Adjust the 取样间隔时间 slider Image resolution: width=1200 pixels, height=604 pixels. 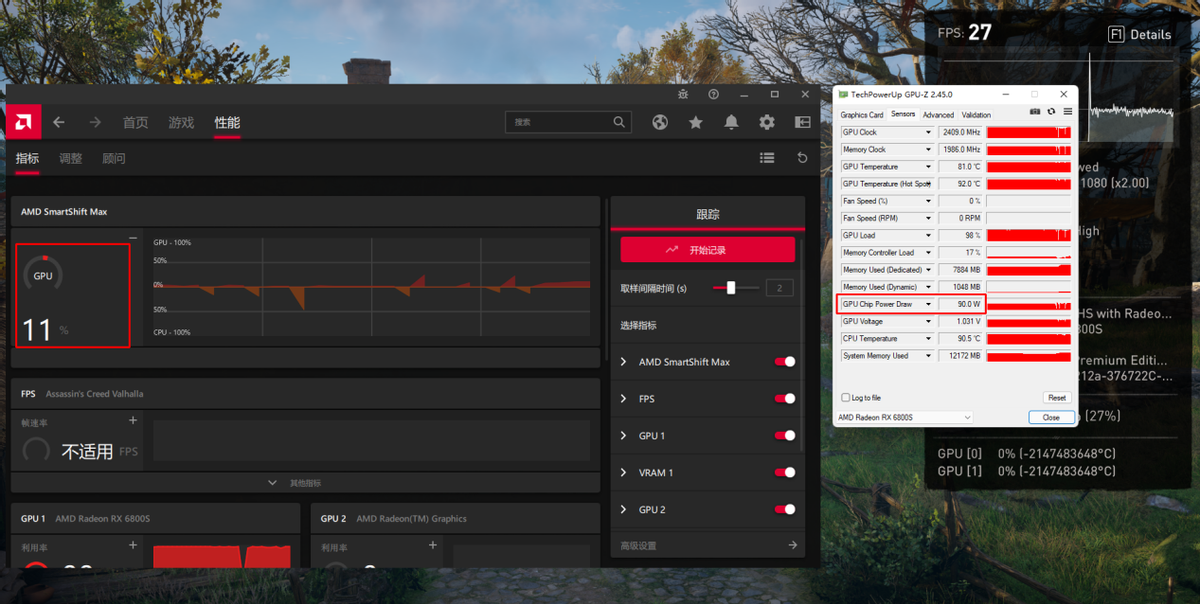pos(731,288)
